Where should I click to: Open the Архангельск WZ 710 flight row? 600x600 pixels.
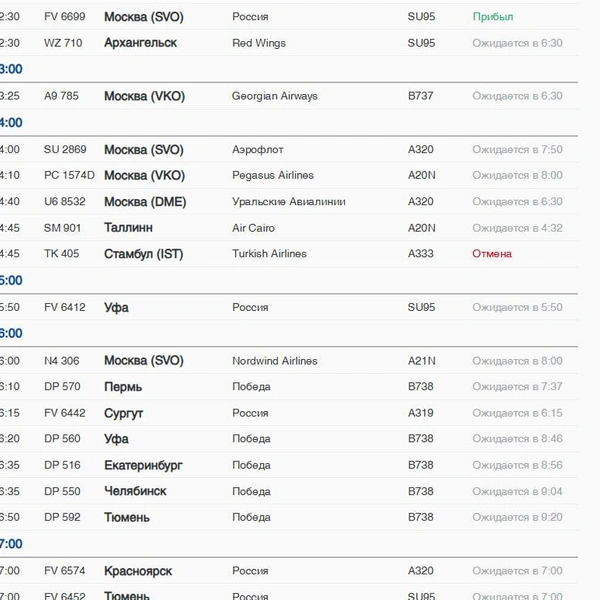289,43
